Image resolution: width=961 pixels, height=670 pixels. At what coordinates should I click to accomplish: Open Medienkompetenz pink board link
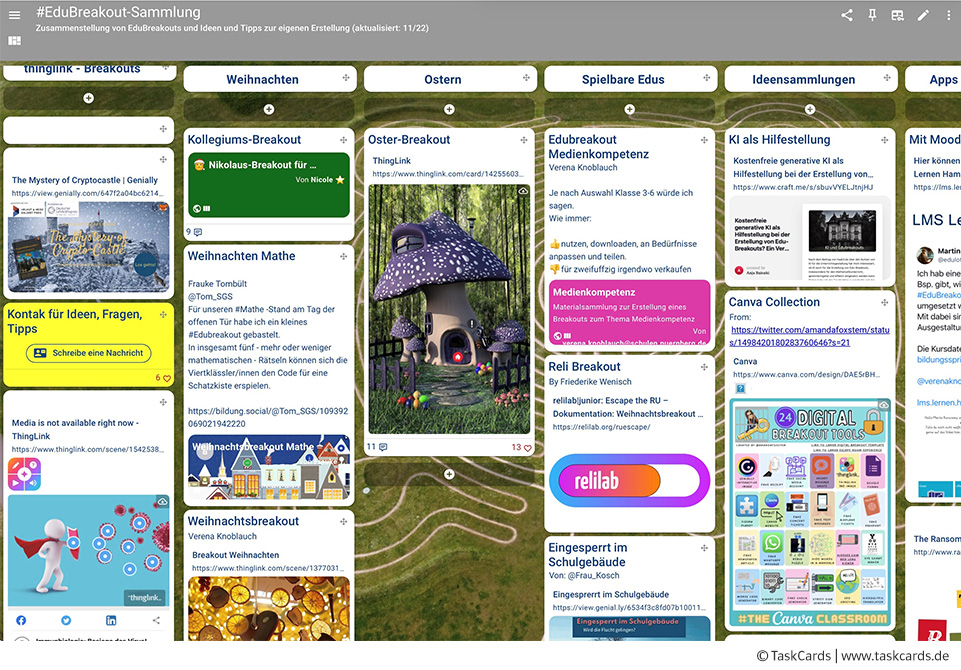click(x=629, y=312)
